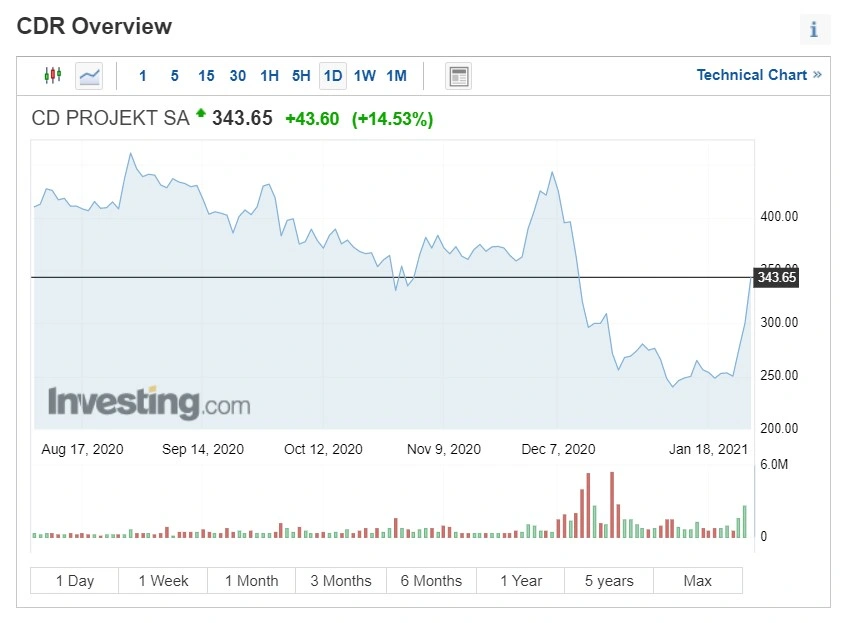
Task: Select the area line chart icon
Action: (89, 76)
